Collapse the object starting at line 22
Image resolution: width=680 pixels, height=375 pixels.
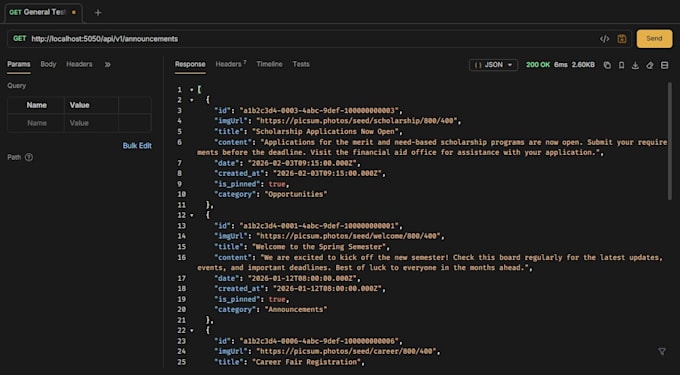191,331
